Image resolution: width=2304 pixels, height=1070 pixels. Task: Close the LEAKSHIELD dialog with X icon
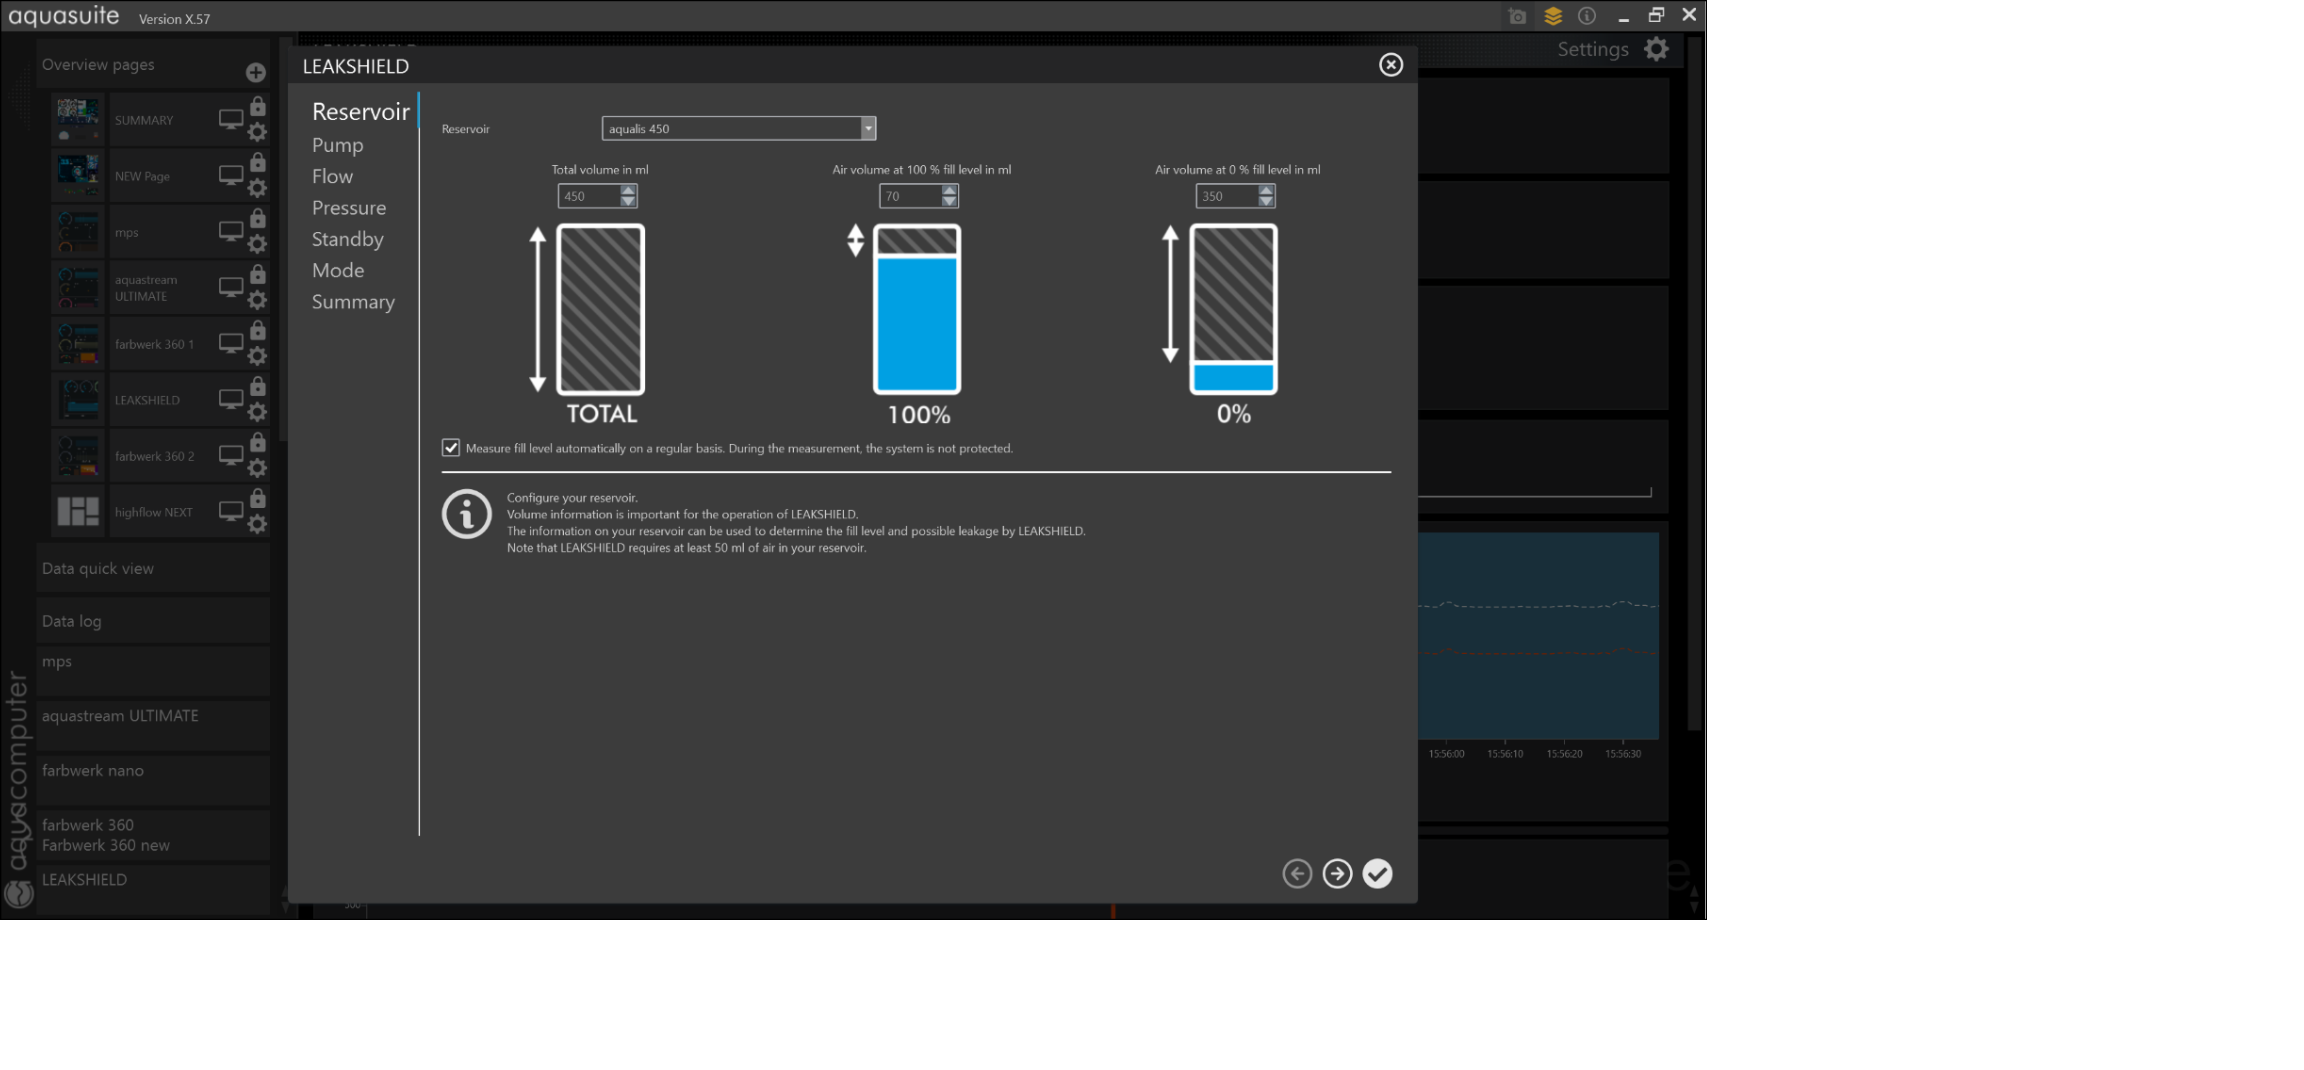tap(1390, 65)
